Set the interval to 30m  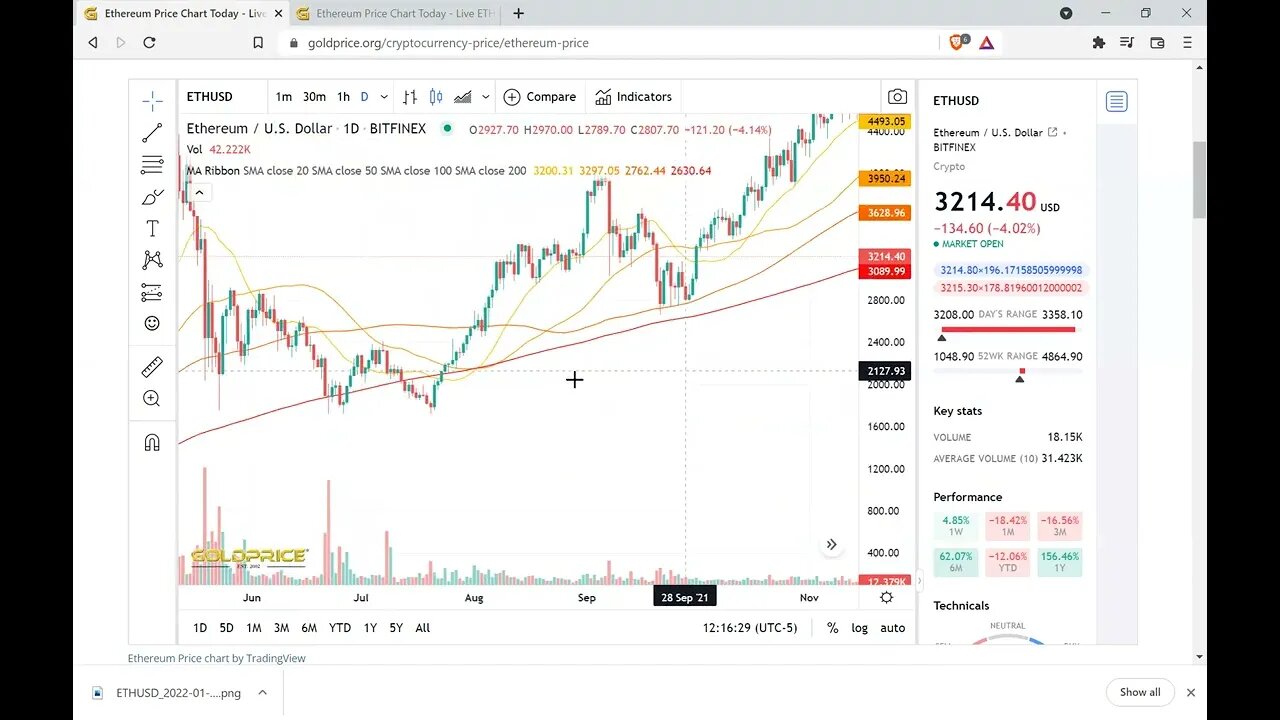(x=314, y=97)
